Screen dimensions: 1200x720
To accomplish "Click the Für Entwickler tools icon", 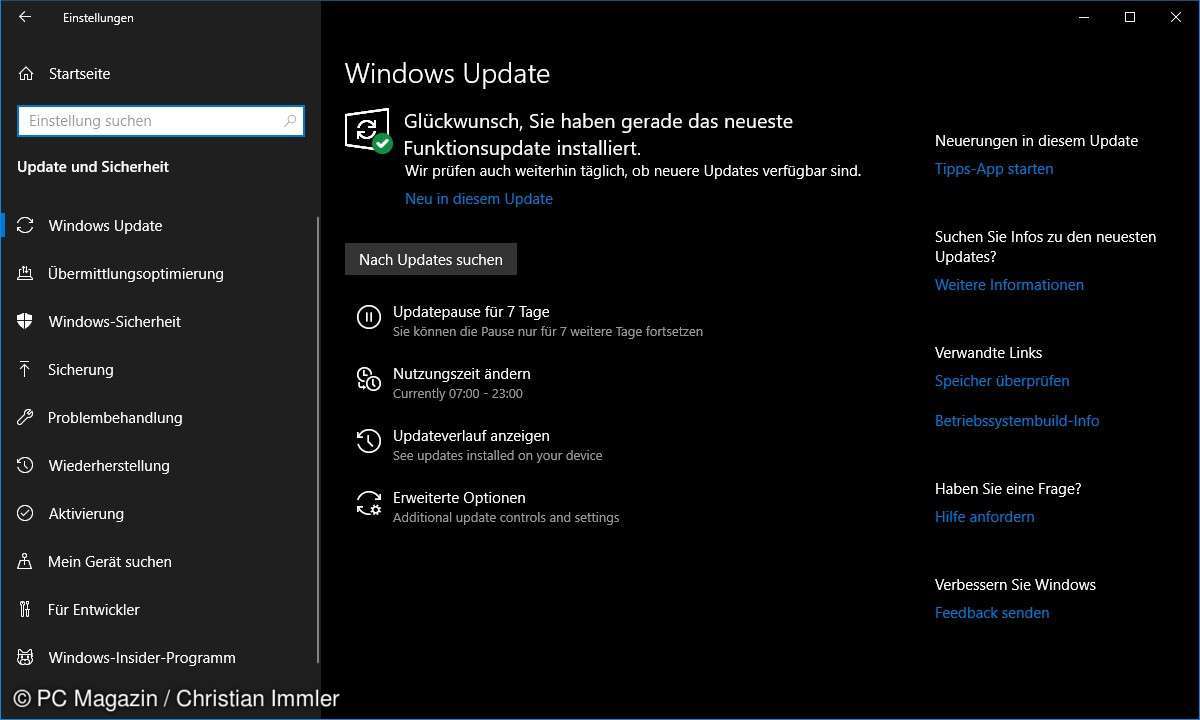I will coord(26,610).
